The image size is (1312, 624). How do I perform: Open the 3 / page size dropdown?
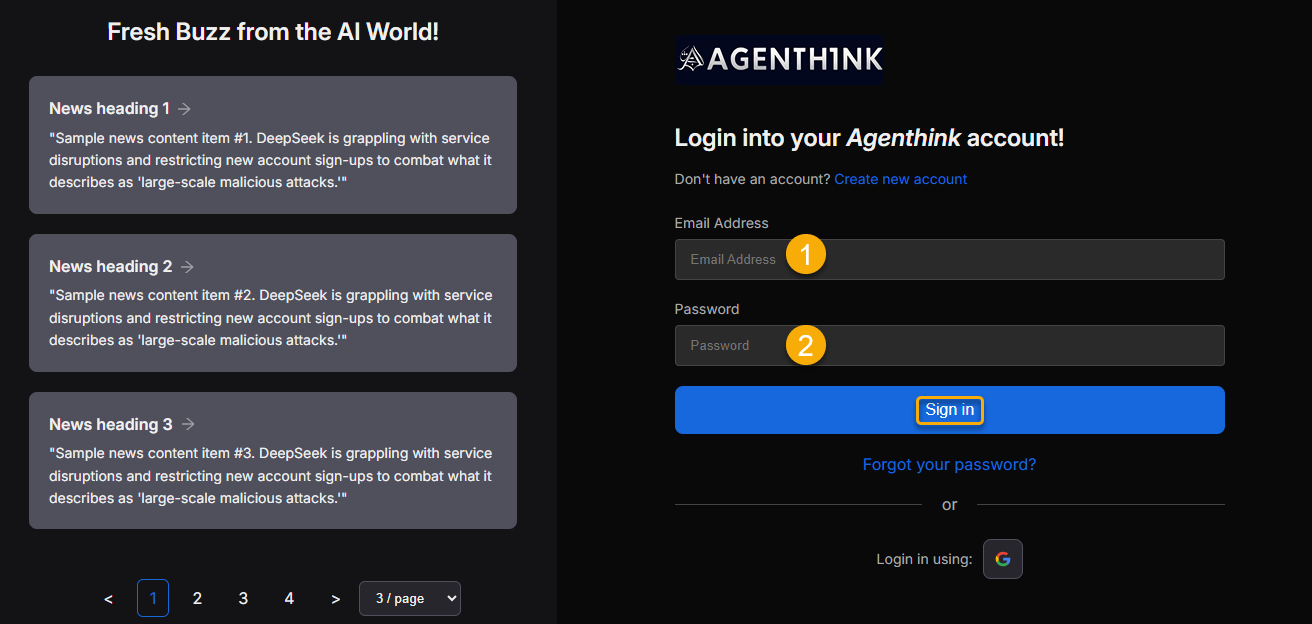pos(410,598)
